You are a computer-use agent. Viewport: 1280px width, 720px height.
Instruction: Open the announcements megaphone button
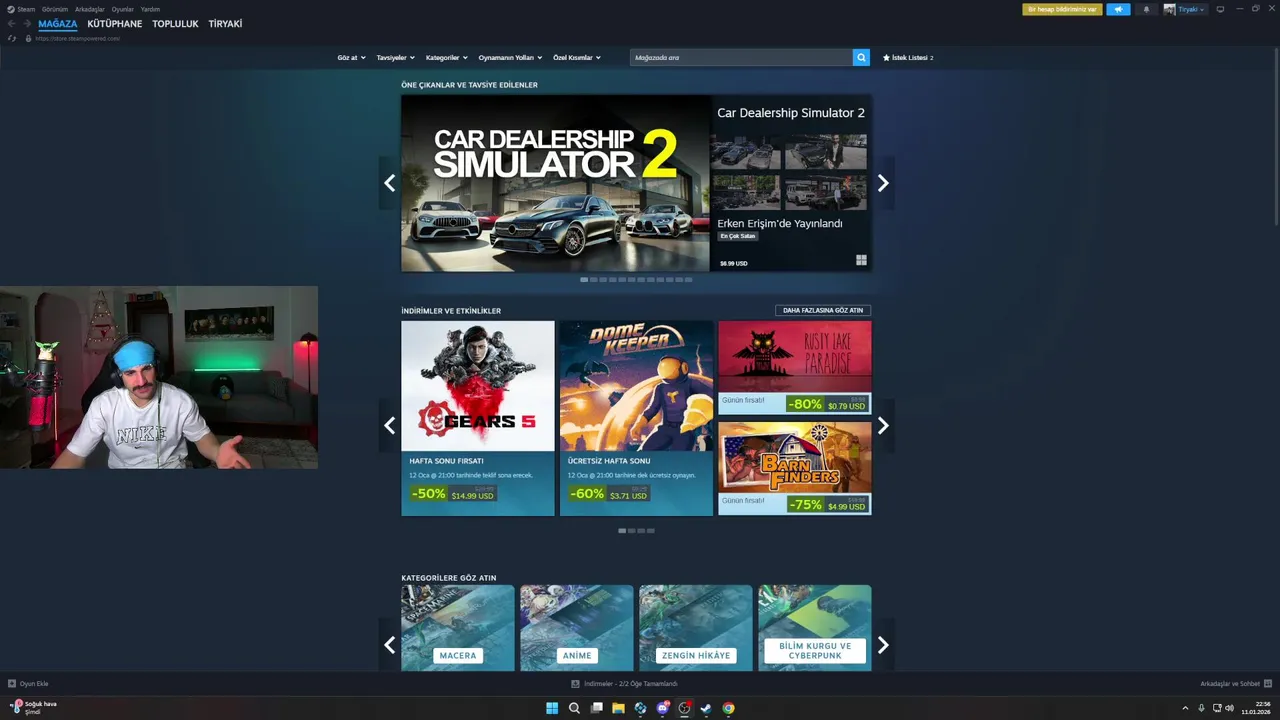pos(1118,9)
